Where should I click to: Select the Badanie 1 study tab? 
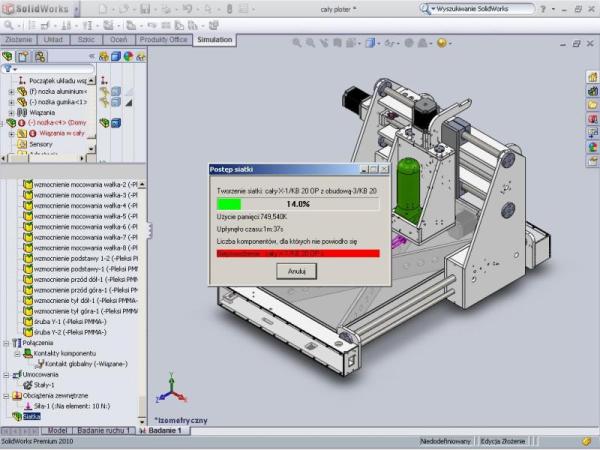click(x=163, y=430)
